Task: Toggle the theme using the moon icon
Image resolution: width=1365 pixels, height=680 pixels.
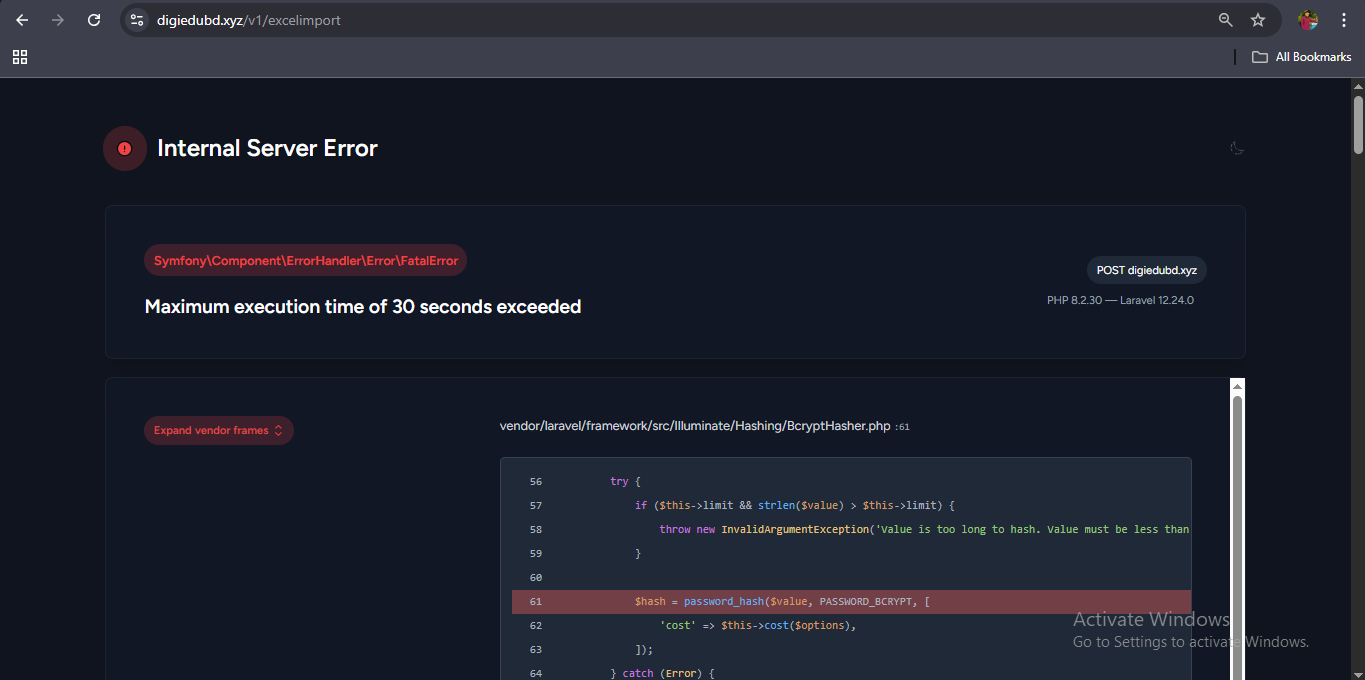Action: pos(1237,149)
